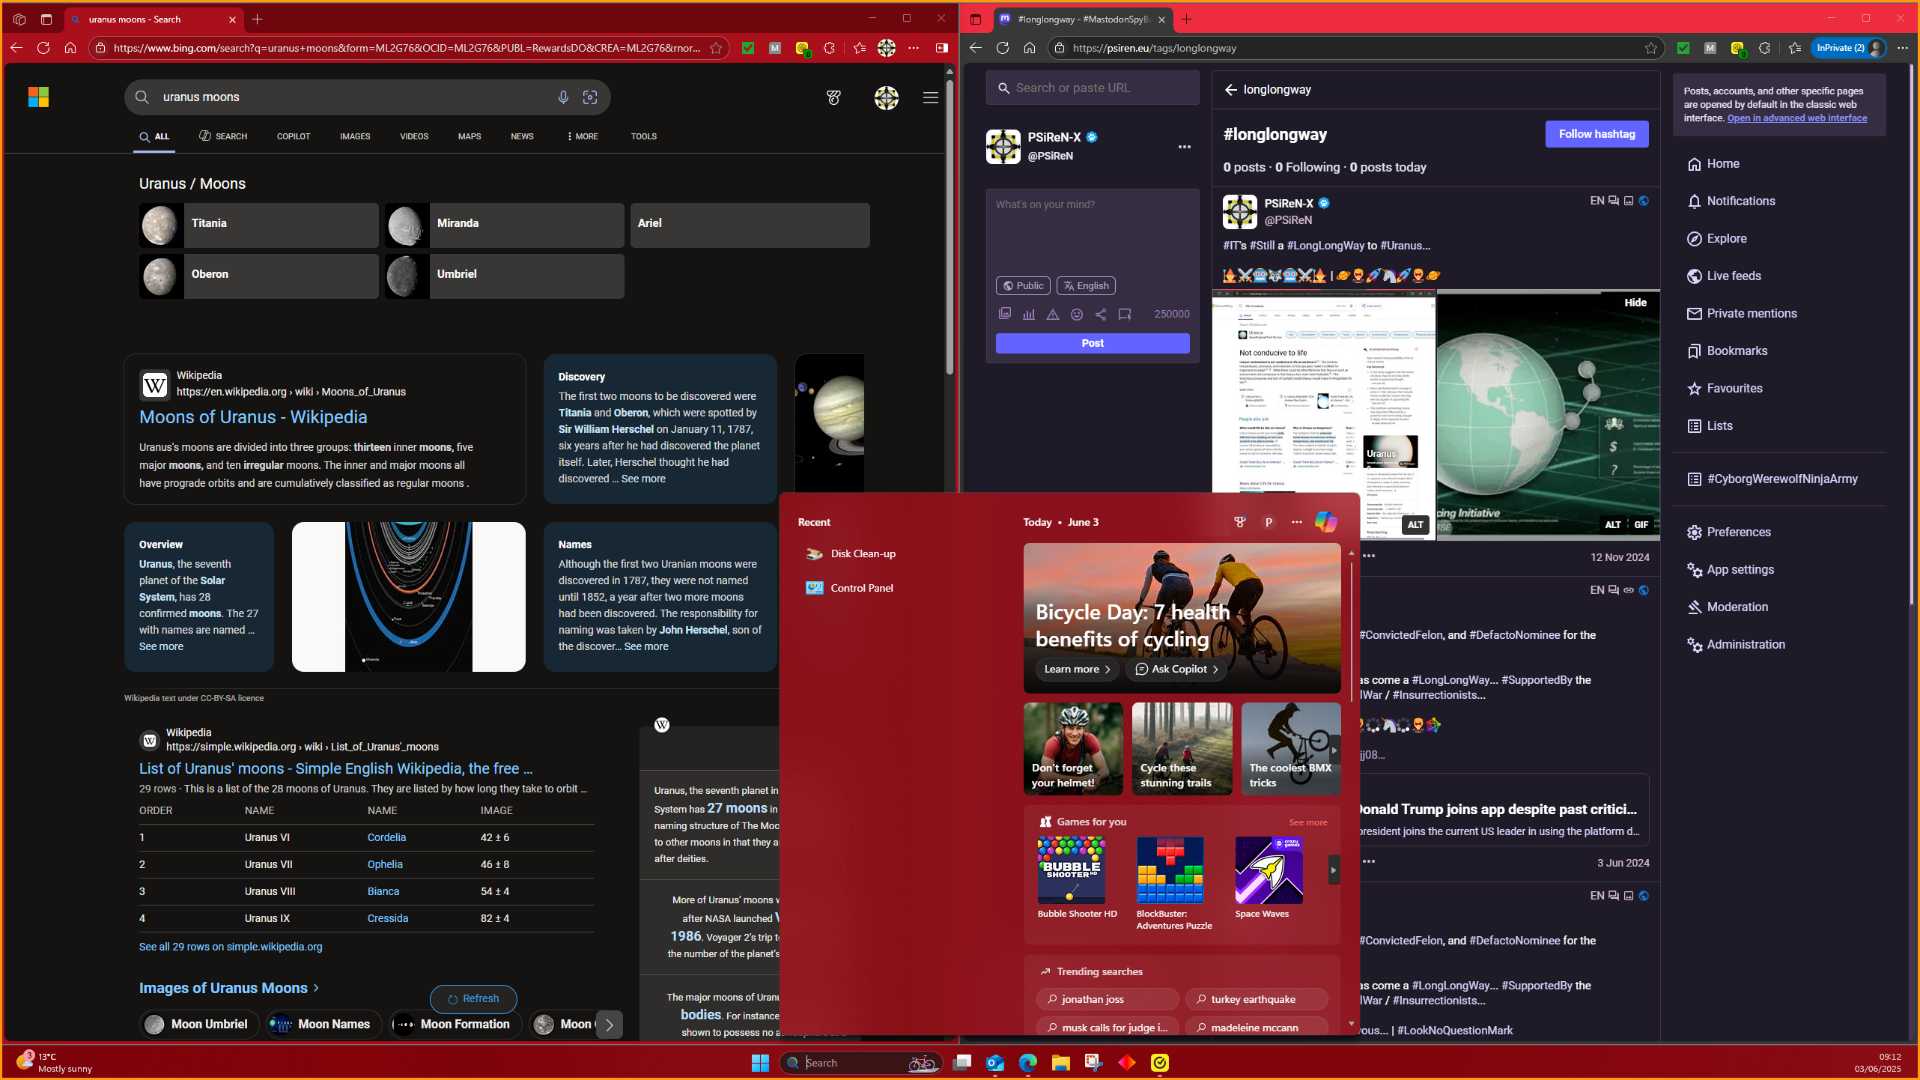Click the content warning triangle icon in composer

pyautogui.click(x=1053, y=314)
